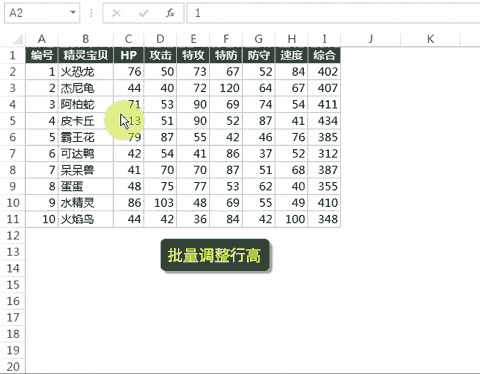Expand the Name Box dropdown arrow
Screen dimensions: 480x374
(x=73, y=13)
